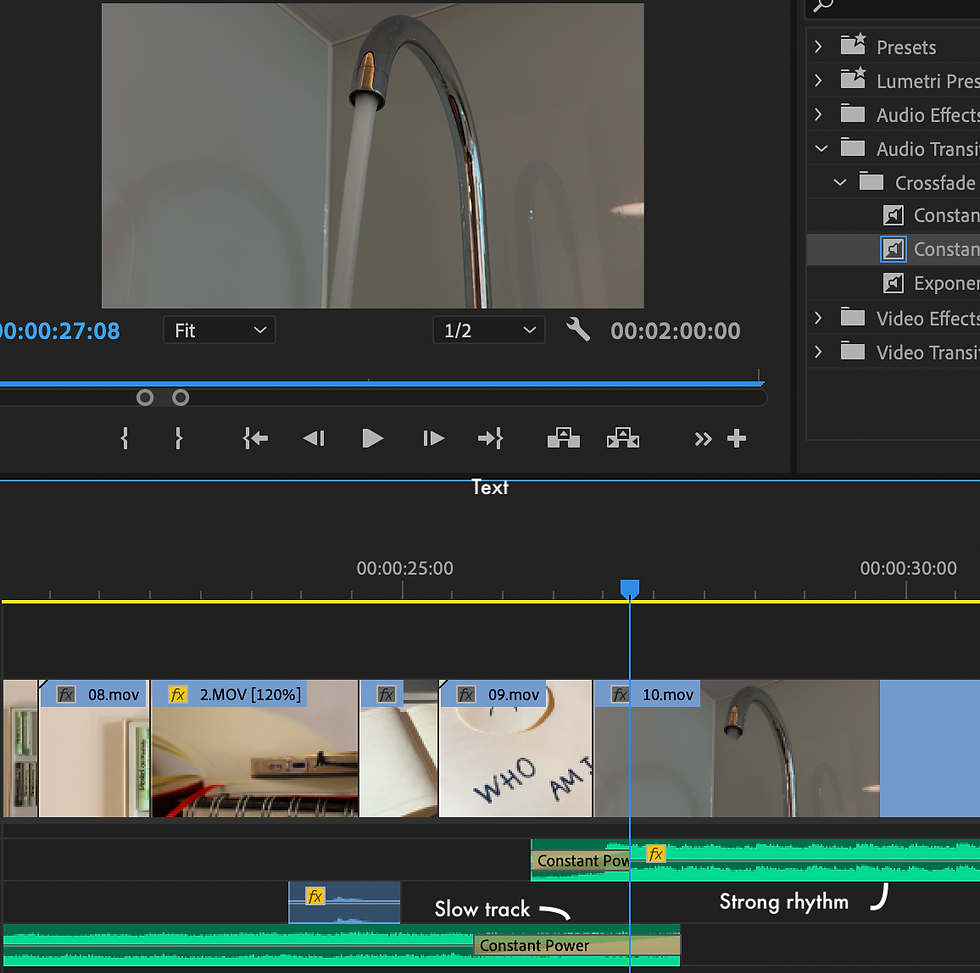The width and height of the screenshot is (980, 973).
Task: Select the Audio Effects folder icon
Action: (x=853, y=114)
